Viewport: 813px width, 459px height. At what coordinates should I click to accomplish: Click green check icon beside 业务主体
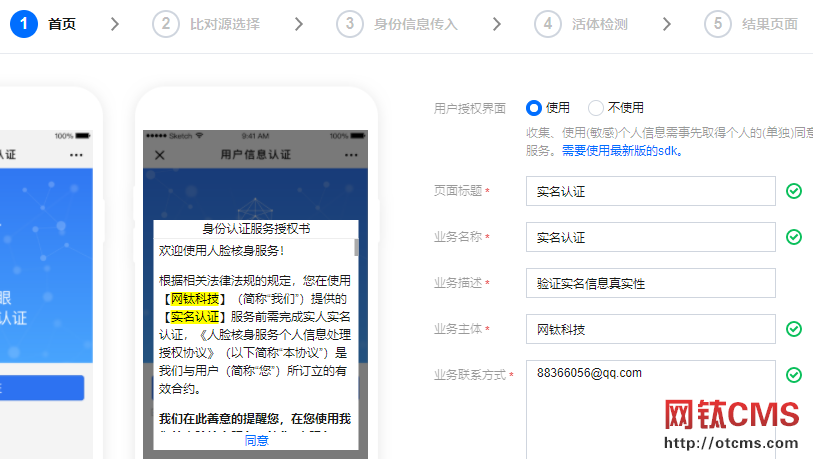(794, 329)
